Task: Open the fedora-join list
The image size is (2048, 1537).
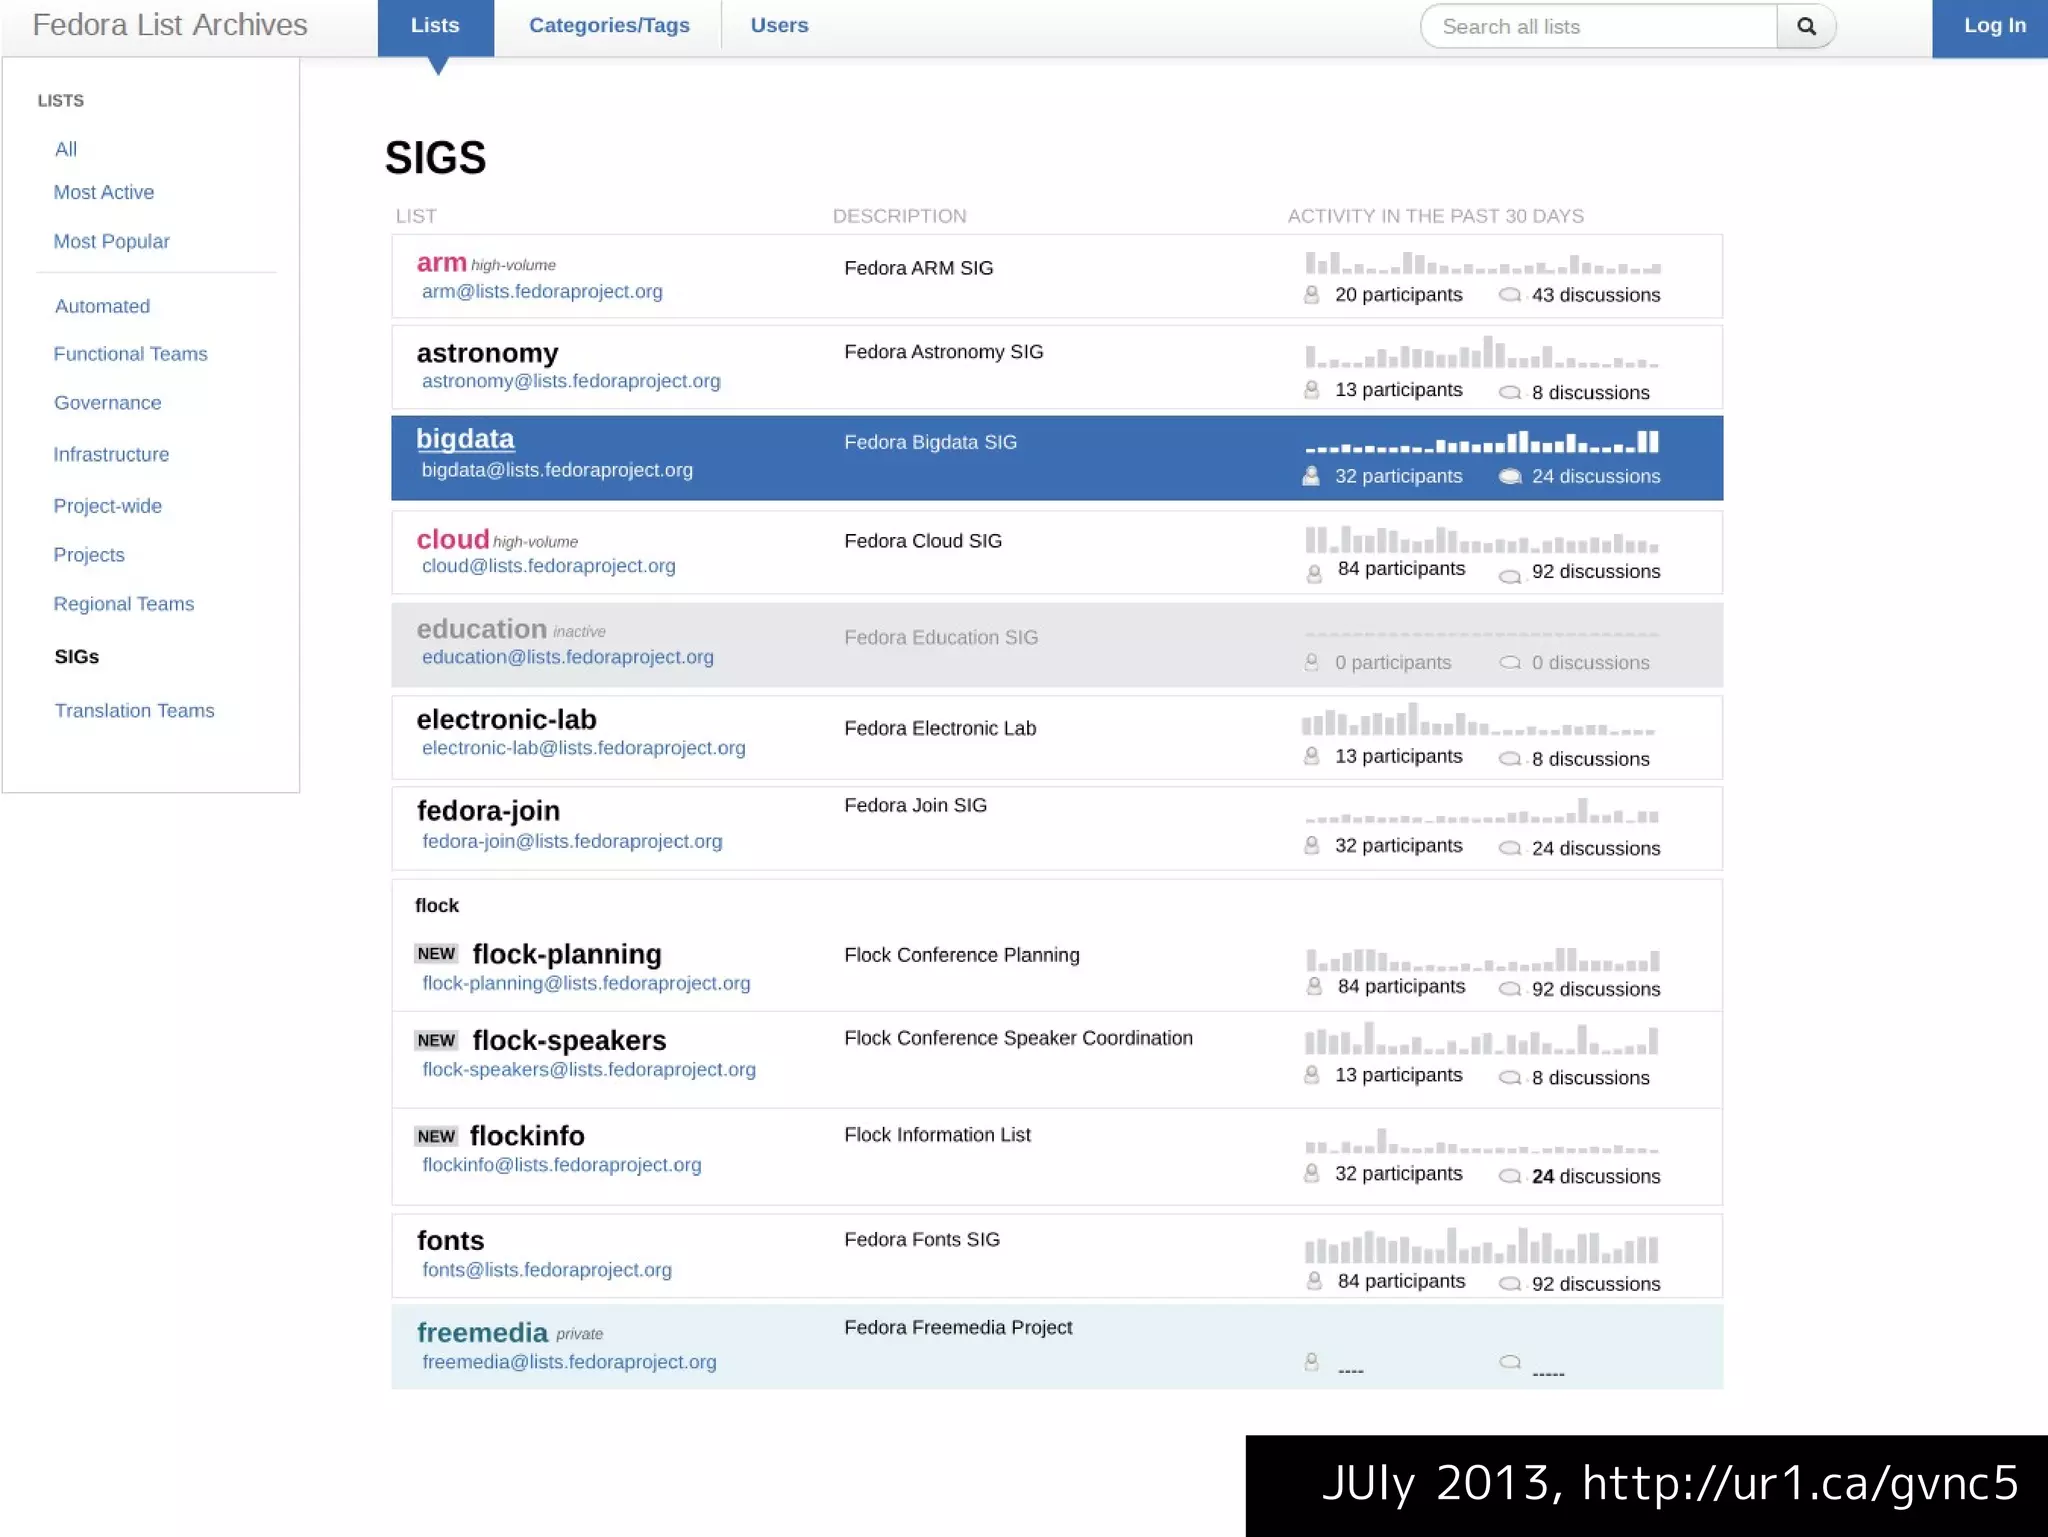Action: click(x=488, y=810)
